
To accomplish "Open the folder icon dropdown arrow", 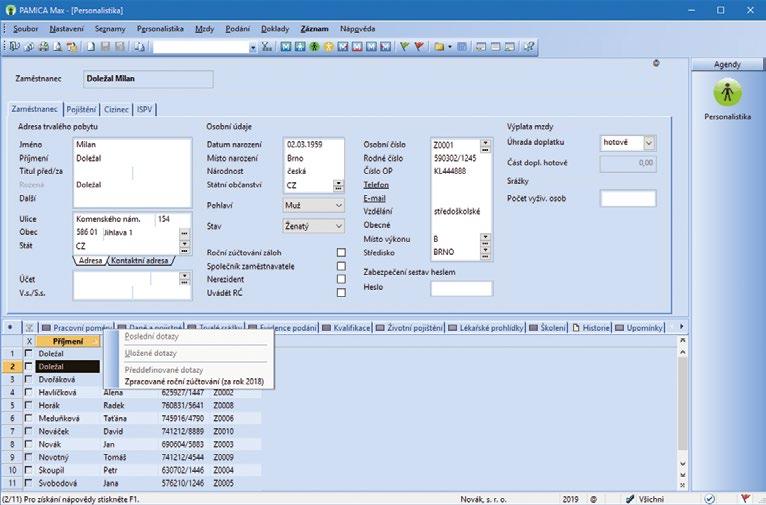I will pos(449,47).
